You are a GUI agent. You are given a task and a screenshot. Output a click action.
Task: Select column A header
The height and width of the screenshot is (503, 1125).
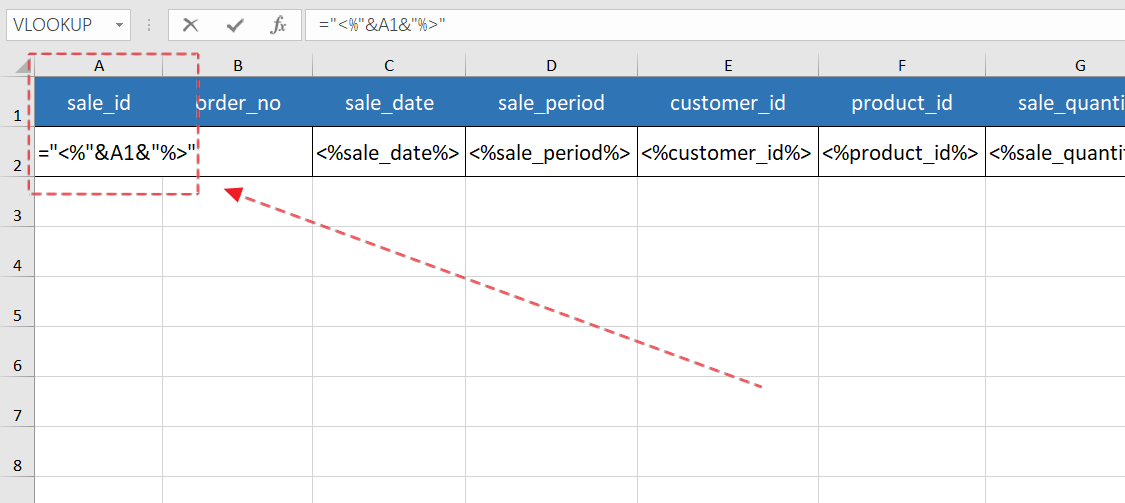point(99,66)
